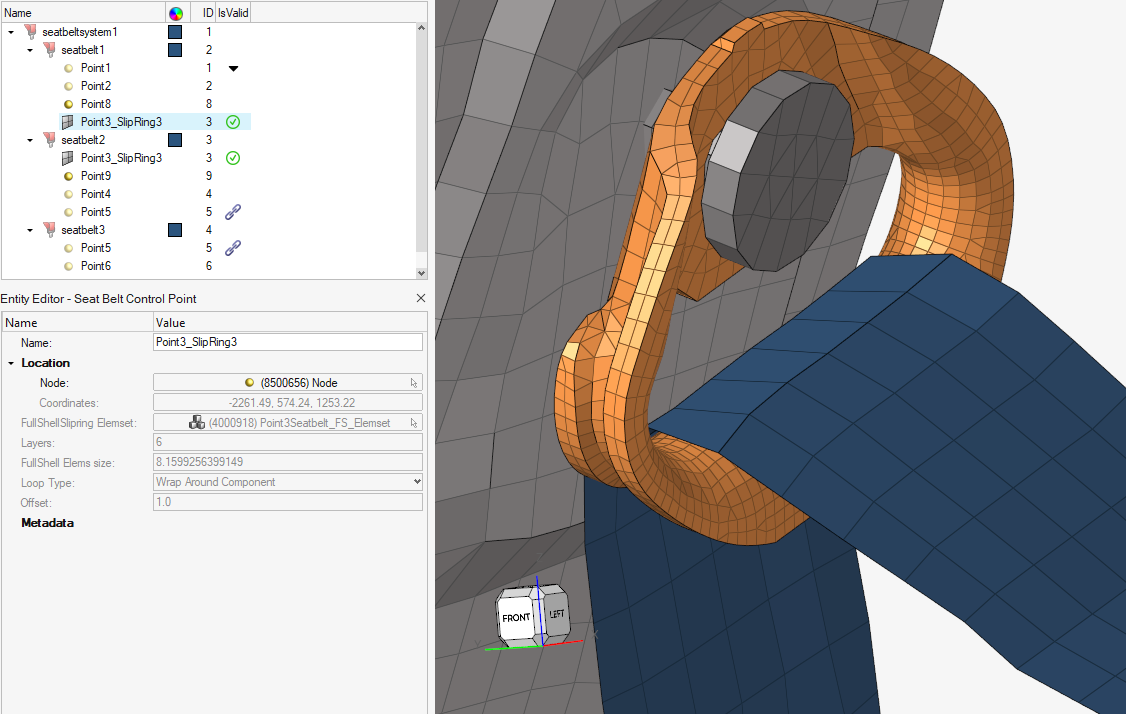
Task: Click the color wheel column header icon
Action: [176, 12]
